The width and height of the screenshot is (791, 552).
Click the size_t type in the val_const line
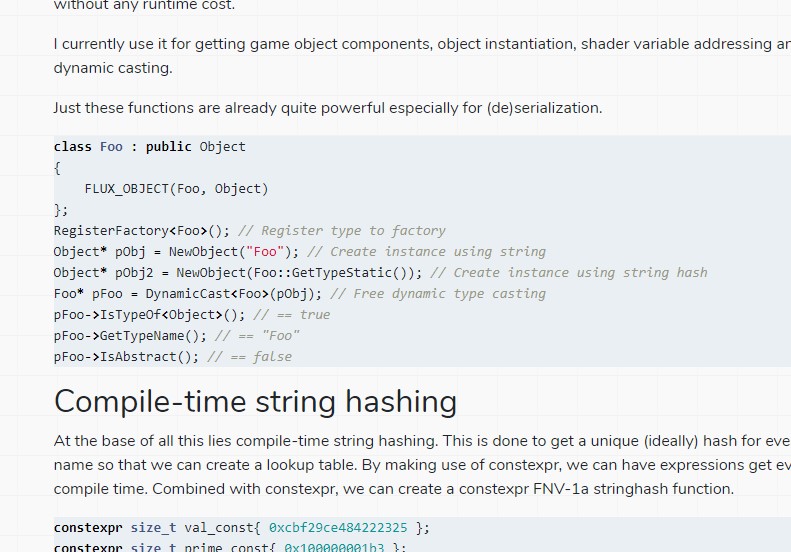click(153, 528)
